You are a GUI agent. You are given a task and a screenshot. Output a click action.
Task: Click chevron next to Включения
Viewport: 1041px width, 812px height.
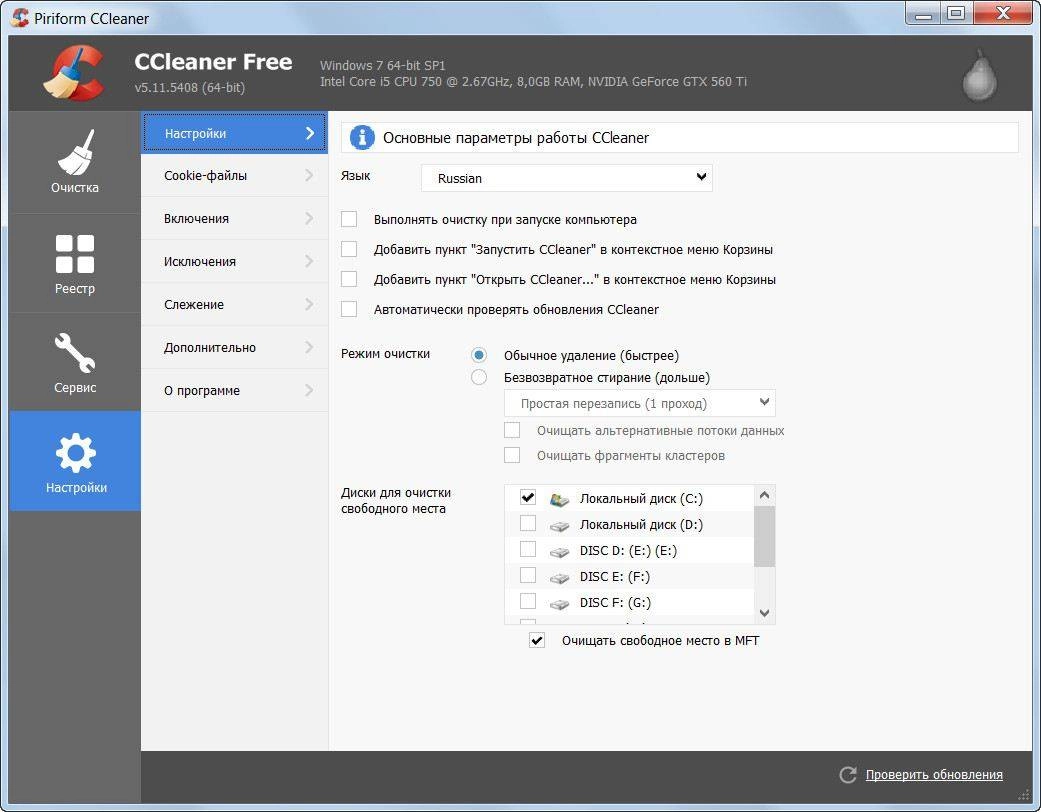[x=309, y=218]
